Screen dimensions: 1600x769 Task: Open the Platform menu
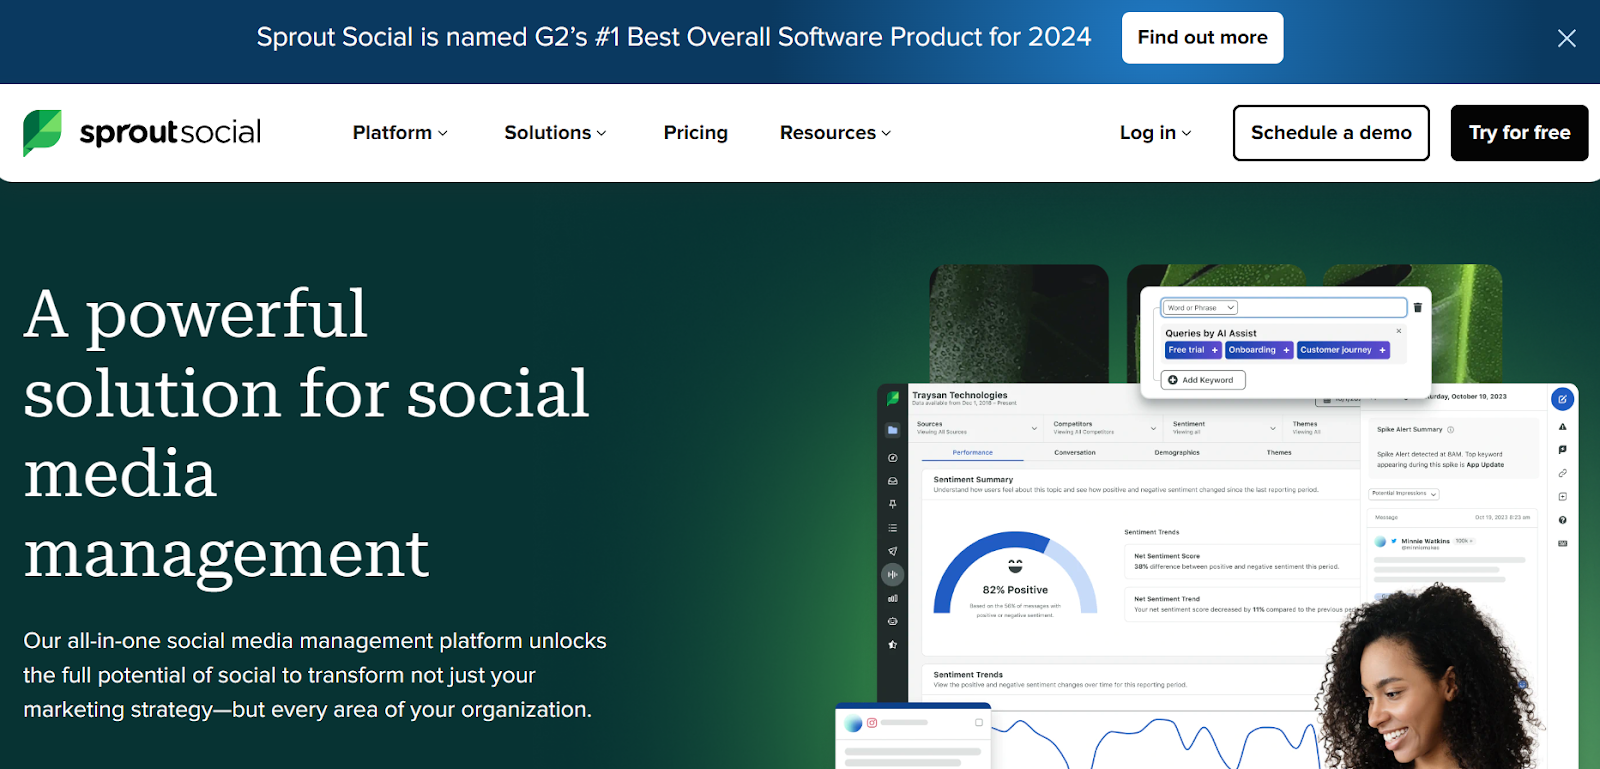400,133
